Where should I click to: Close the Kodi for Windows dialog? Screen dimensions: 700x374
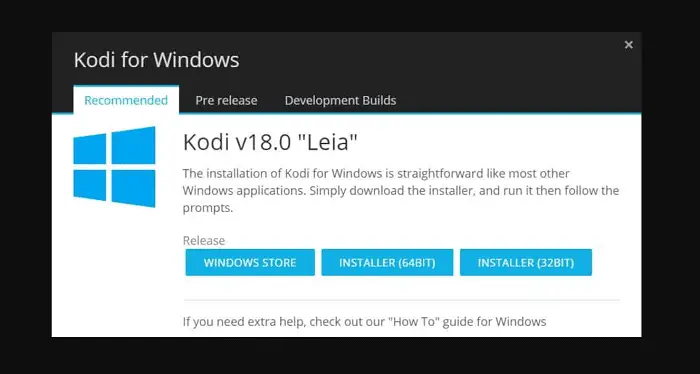[629, 45]
